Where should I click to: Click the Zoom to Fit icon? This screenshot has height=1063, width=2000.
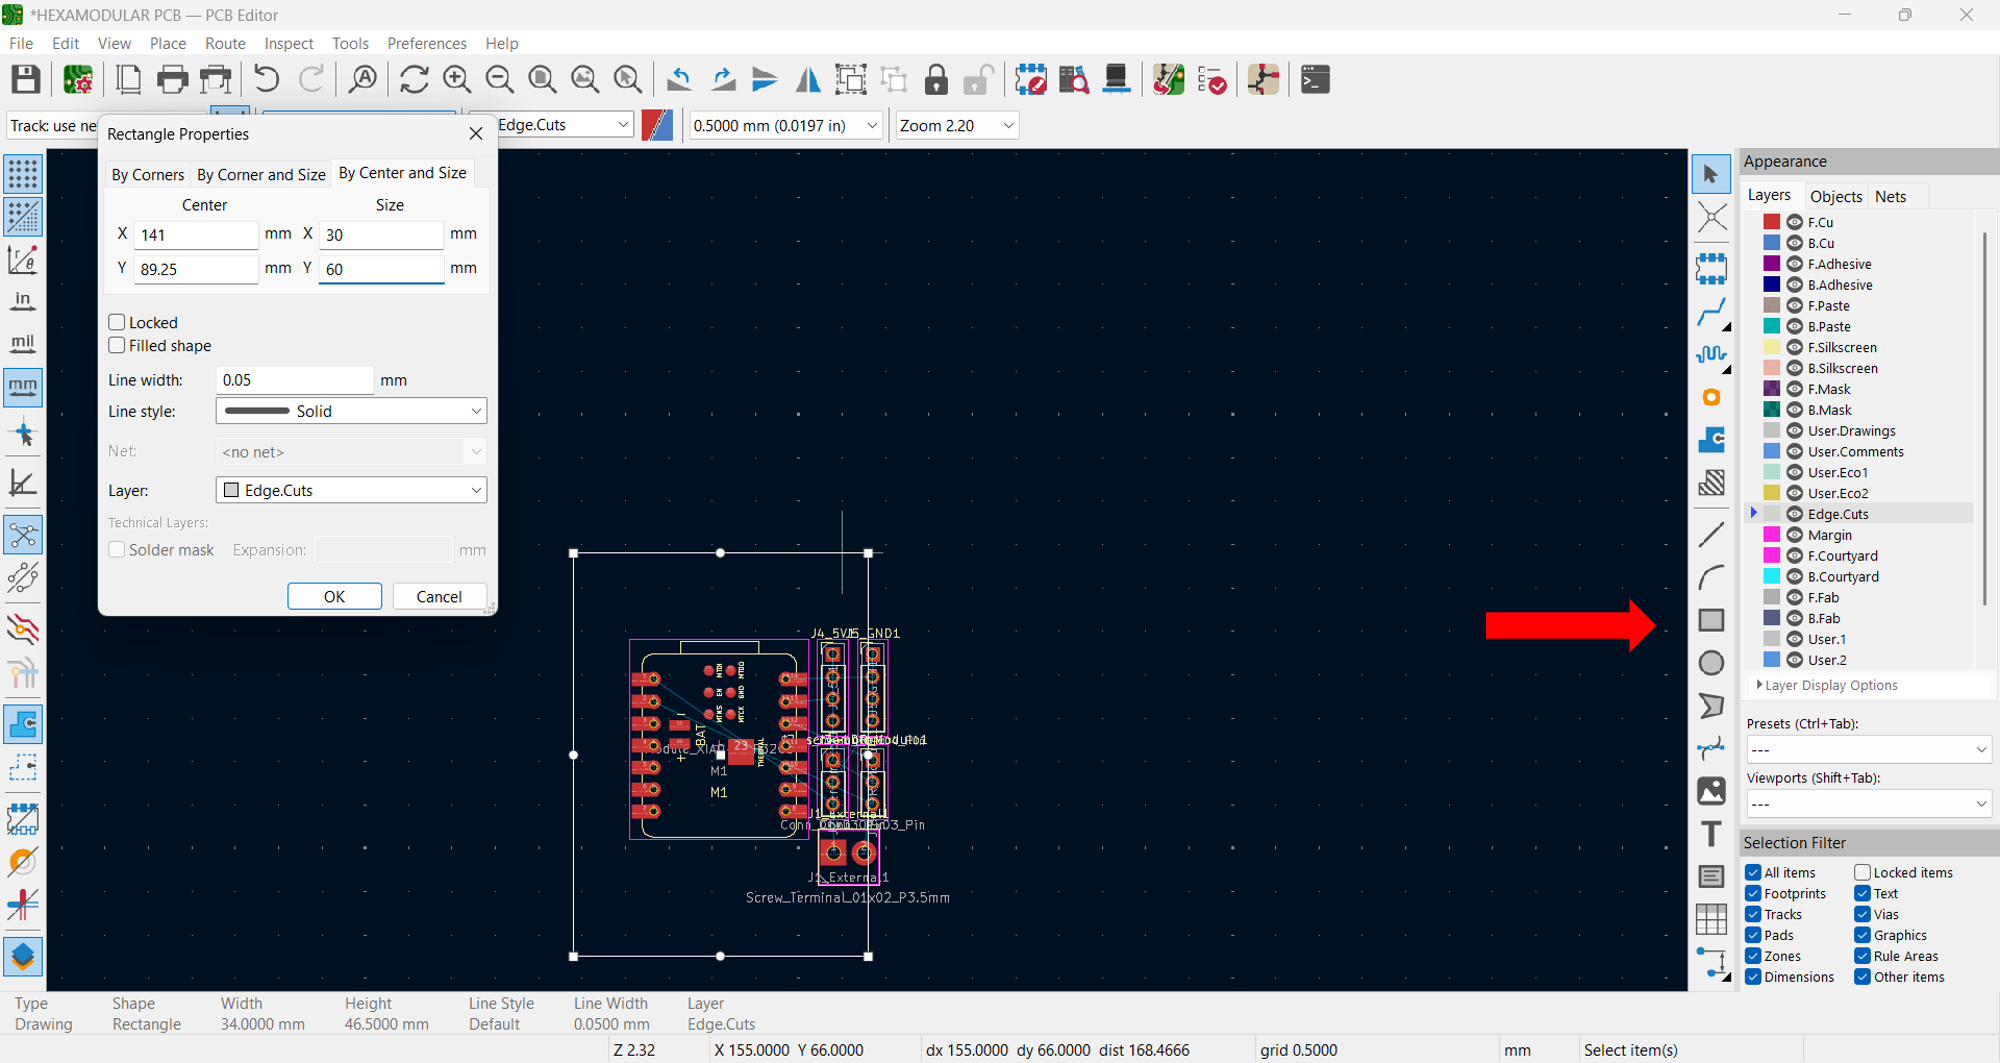pyautogui.click(x=542, y=79)
